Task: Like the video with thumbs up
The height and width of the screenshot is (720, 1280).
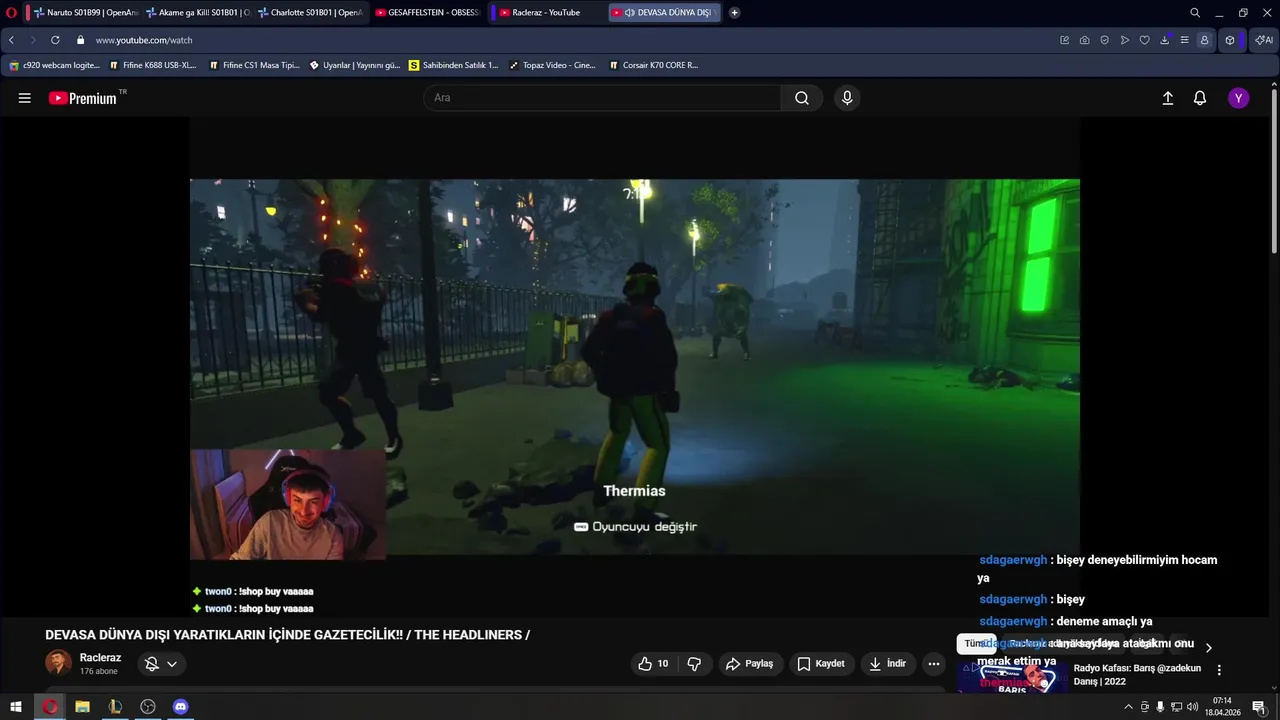Action: pyautogui.click(x=653, y=663)
